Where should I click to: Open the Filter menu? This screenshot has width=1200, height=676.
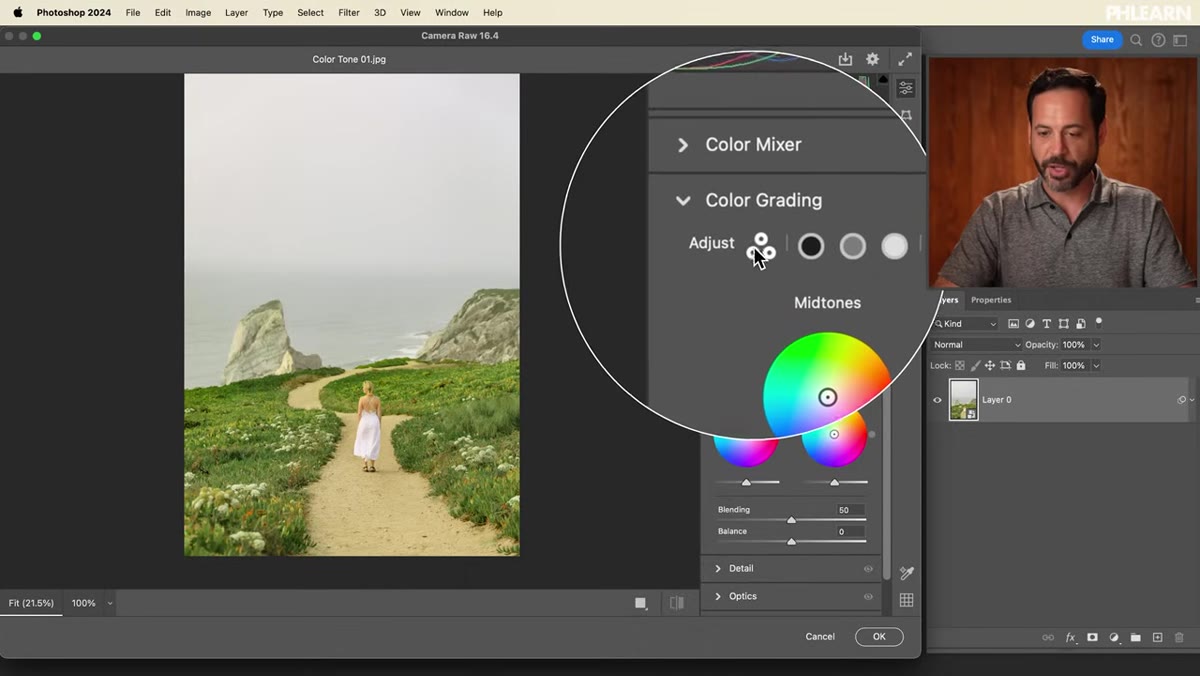tap(349, 13)
